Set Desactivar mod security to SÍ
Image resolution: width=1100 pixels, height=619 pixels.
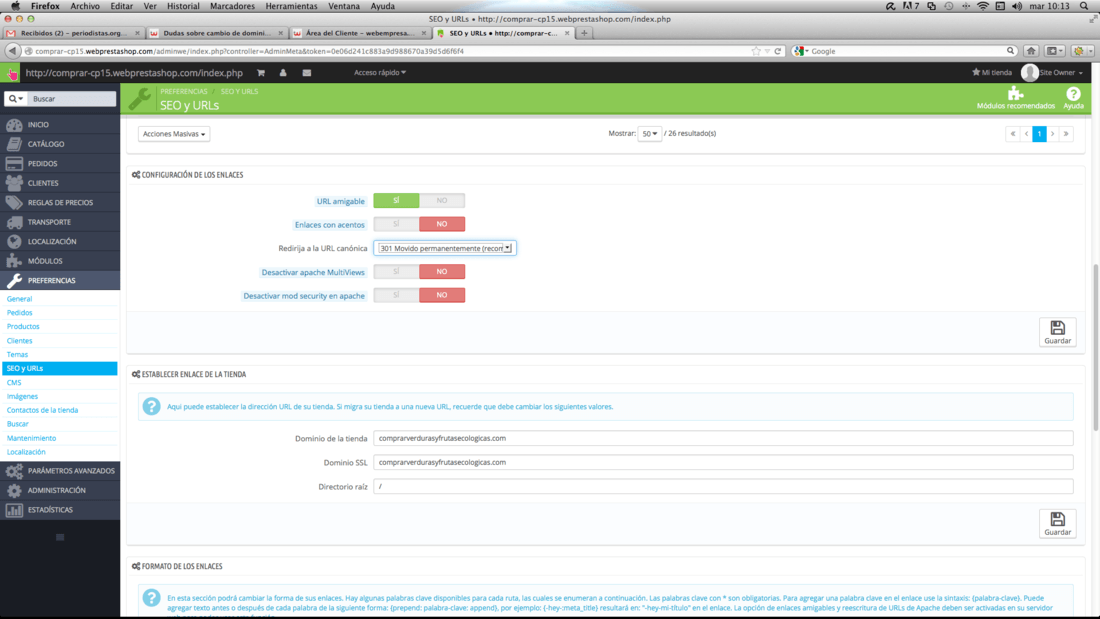tap(396, 295)
